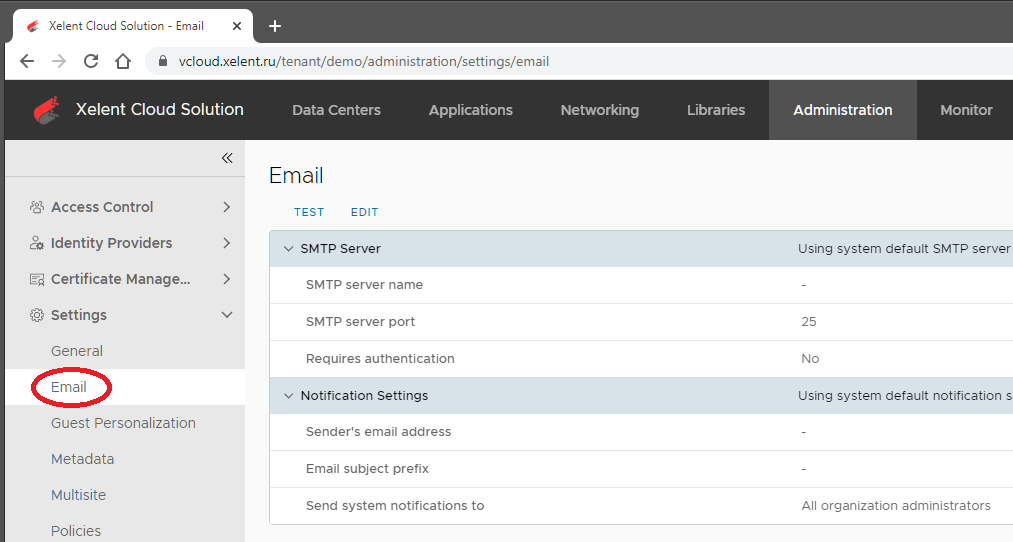Click 'Using system default SMTP server' text
Viewport: 1013px width, 542px height.
click(903, 249)
